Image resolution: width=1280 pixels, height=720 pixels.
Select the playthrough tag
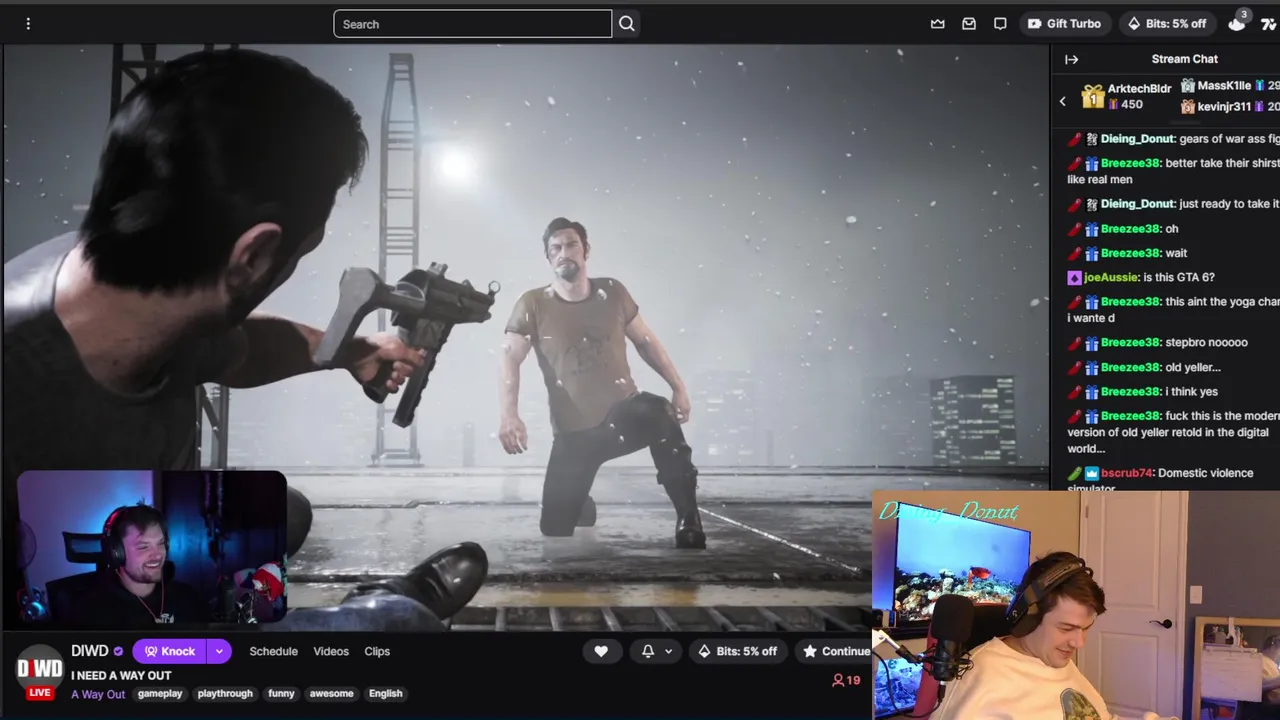[x=225, y=693]
